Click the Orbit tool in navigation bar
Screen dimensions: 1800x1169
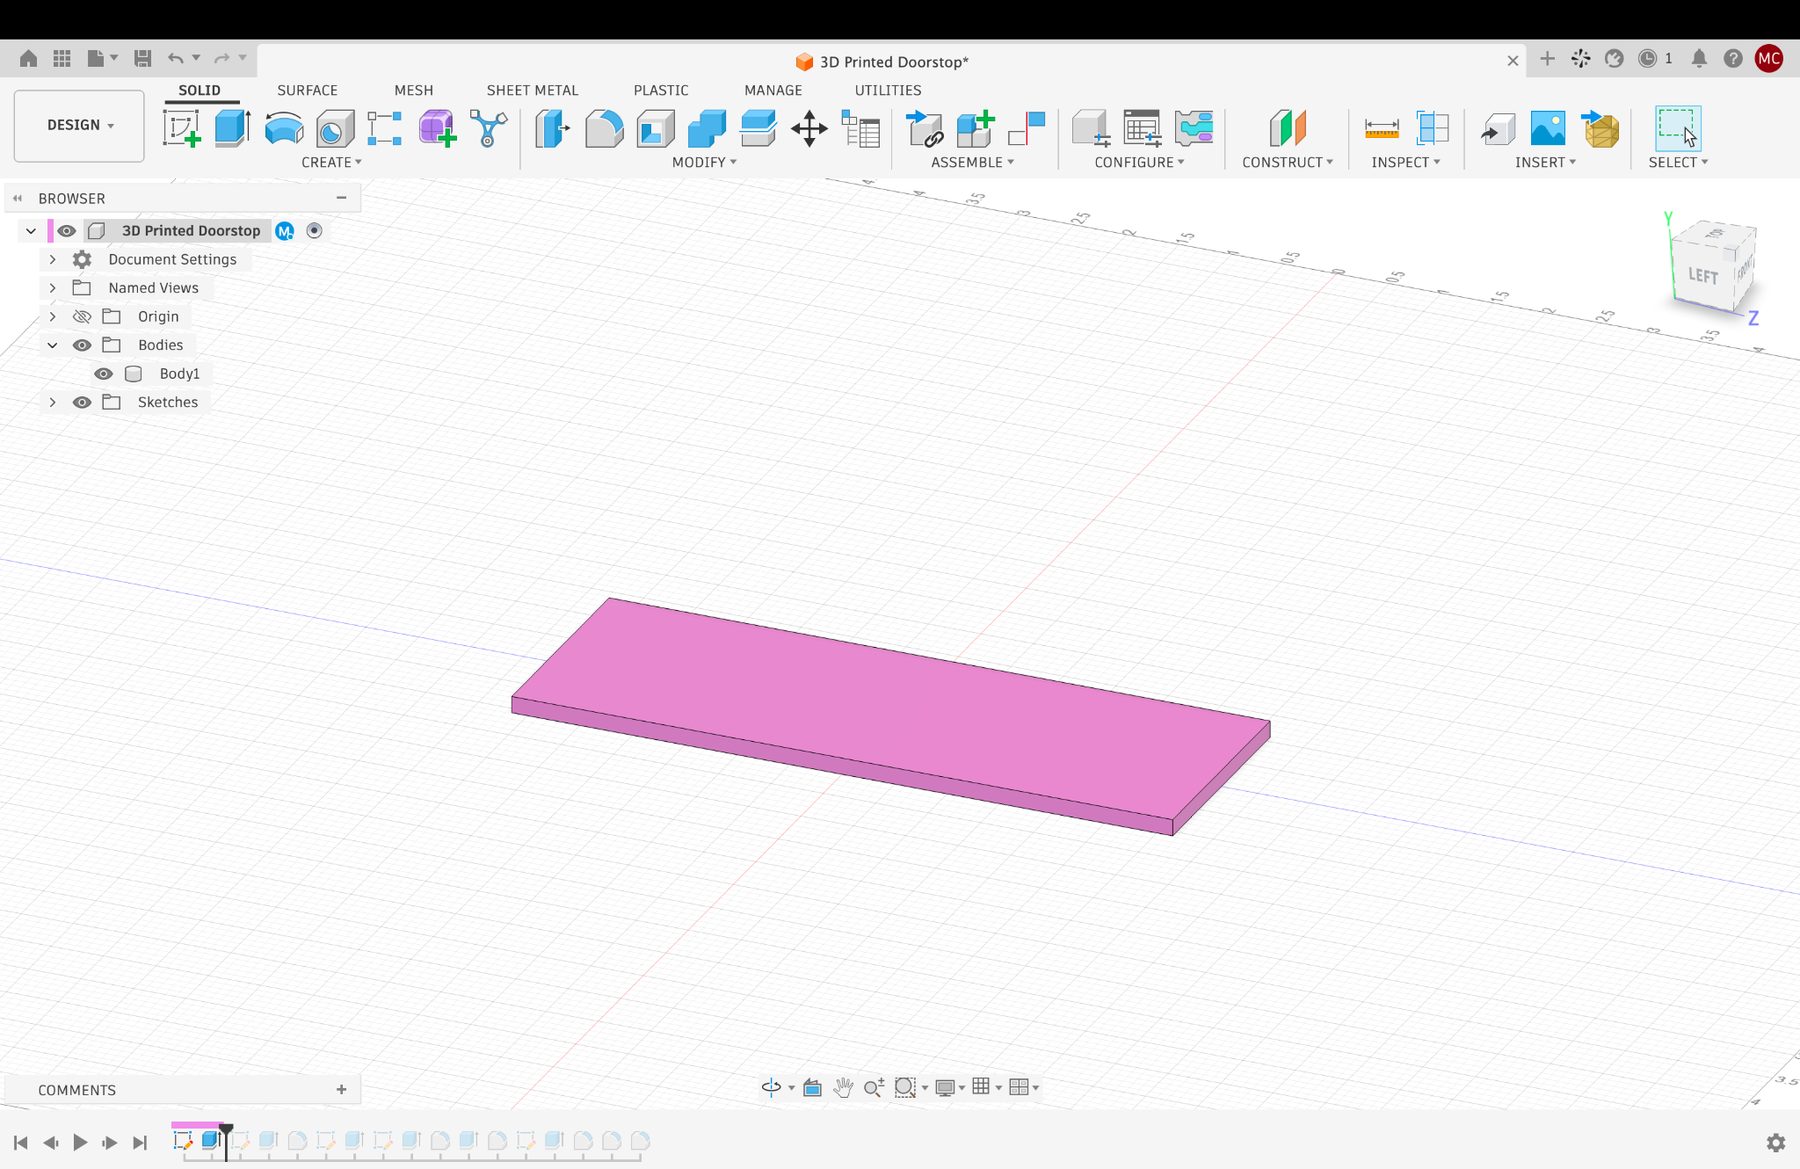click(x=771, y=1087)
